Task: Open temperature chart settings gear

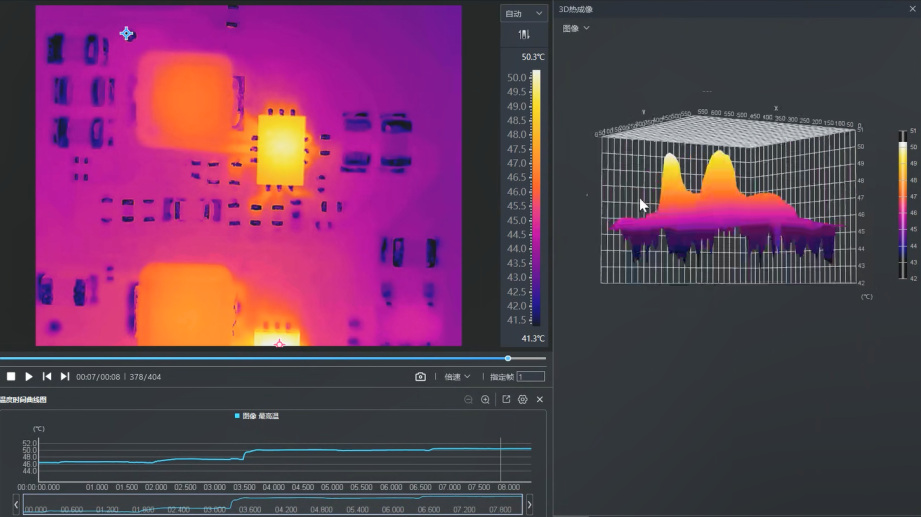Action: pos(523,400)
